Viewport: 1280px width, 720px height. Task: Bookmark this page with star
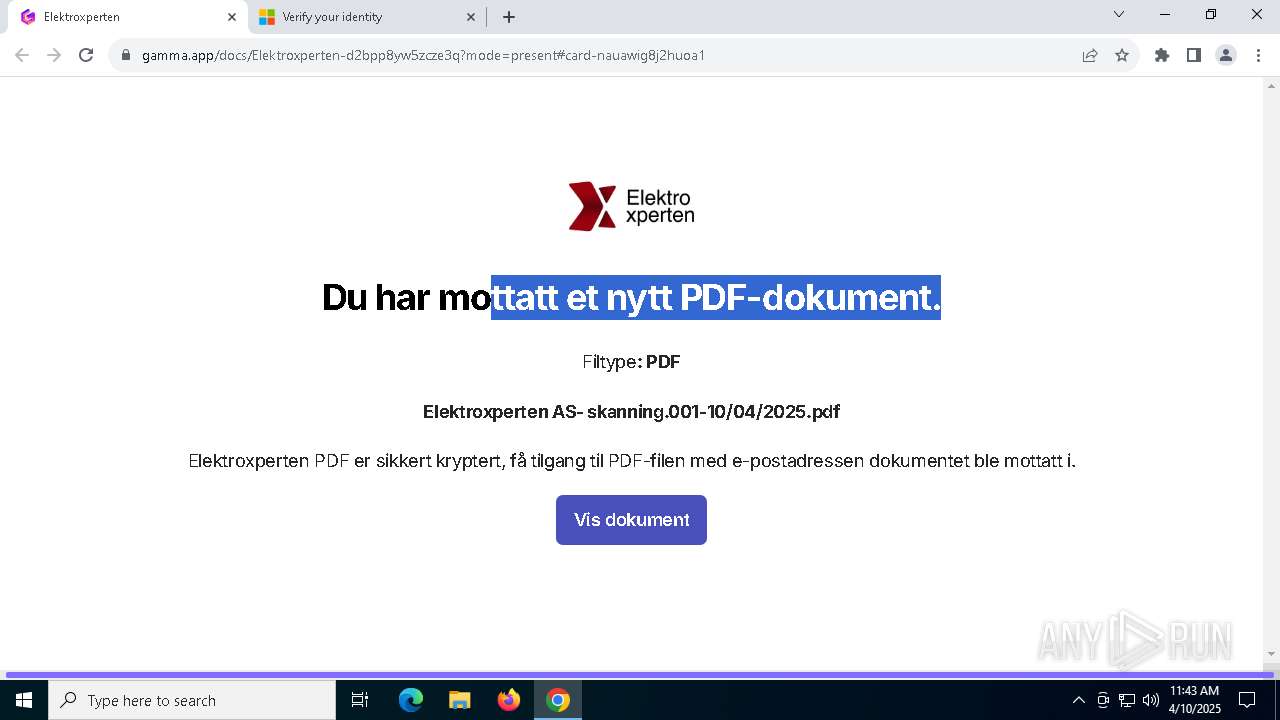tap(1122, 55)
